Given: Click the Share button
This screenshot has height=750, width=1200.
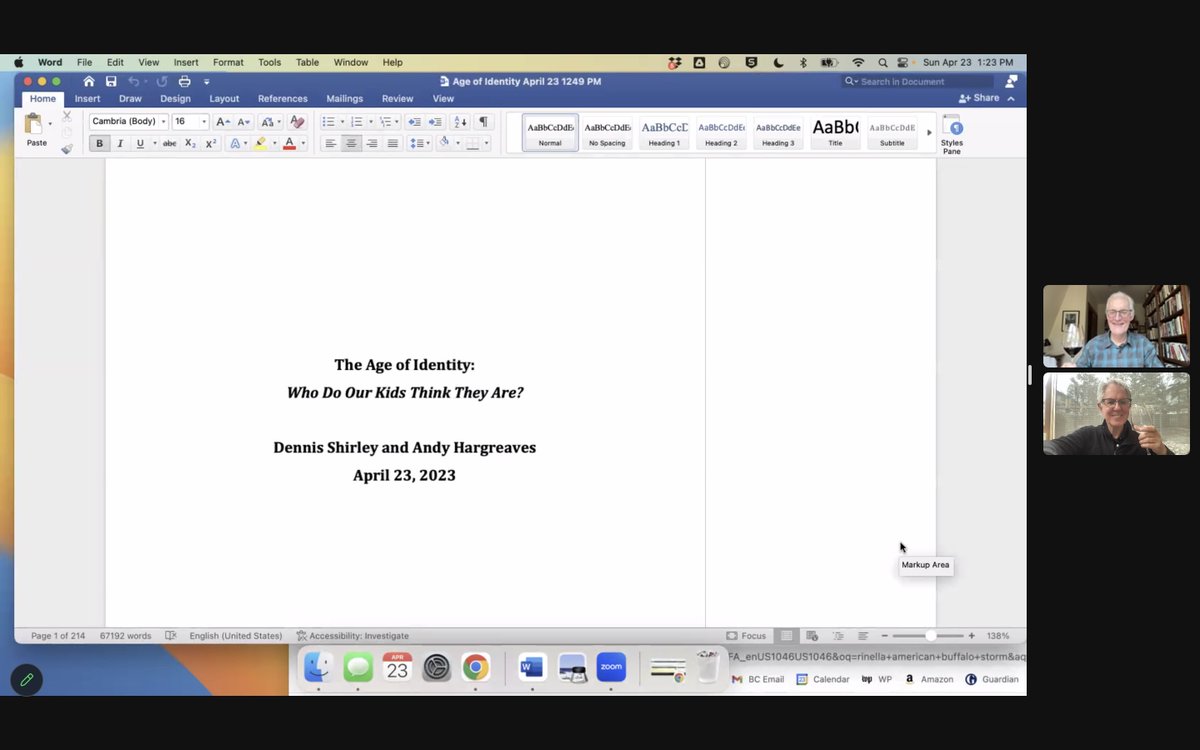Looking at the screenshot, I should [979, 98].
